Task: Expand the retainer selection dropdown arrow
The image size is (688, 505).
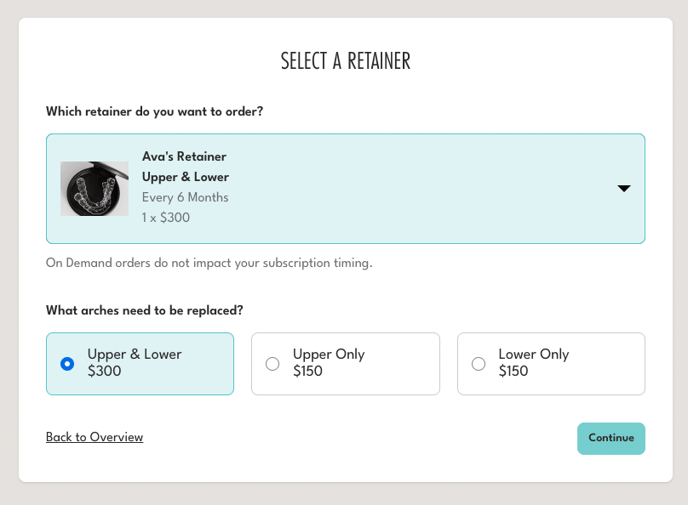Action: point(624,188)
